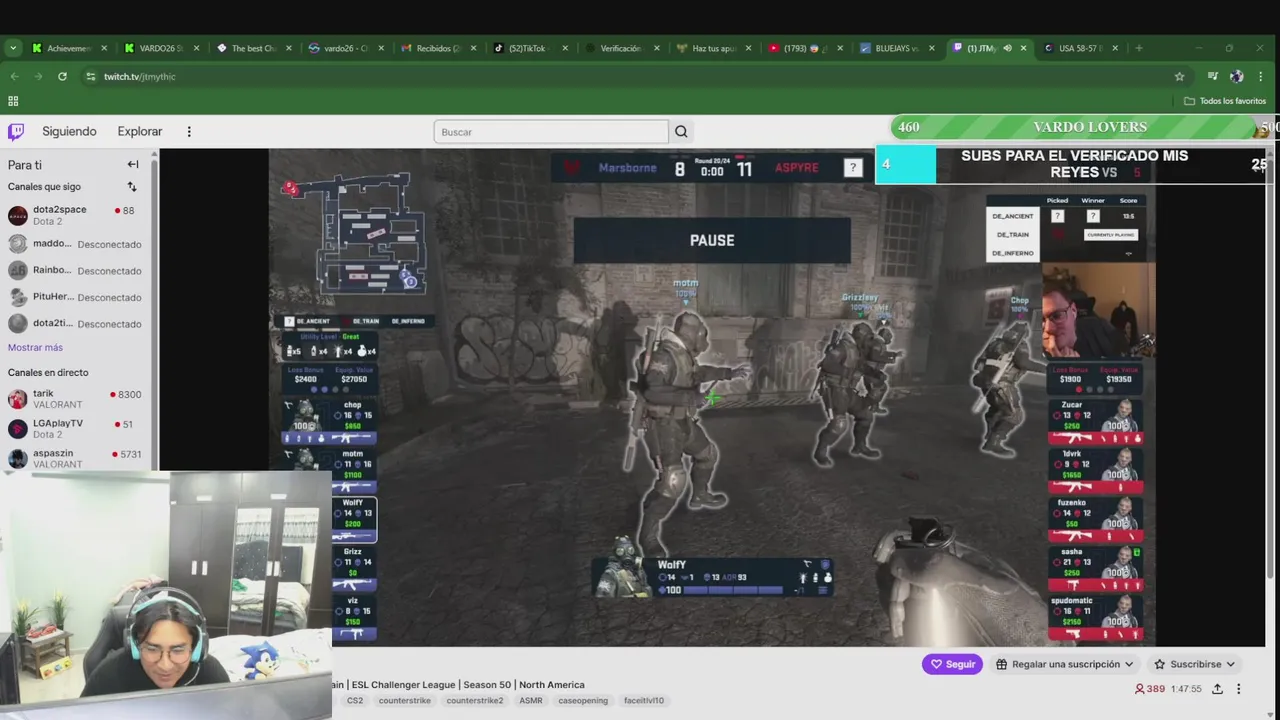This screenshot has height=720, width=1280.
Task: Switch to The best Cha tab
Action: point(252,48)
